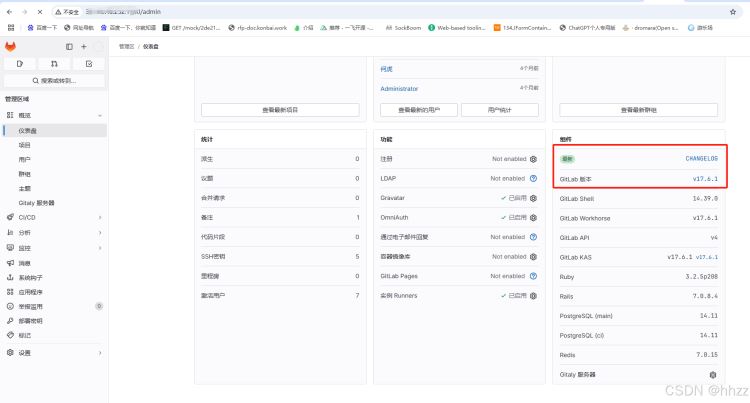Click the Rails 7.0.8.4 version value
Image resolution: width=750 pixels, height=403 pixels.
705,296
